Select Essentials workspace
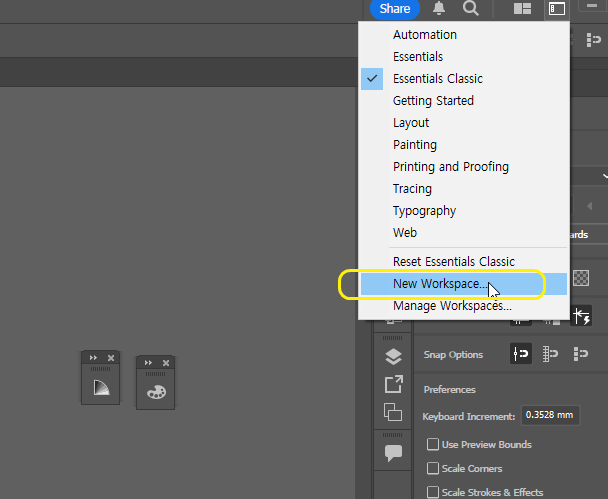This screenshot has height=499, width=608. point(464,57)
